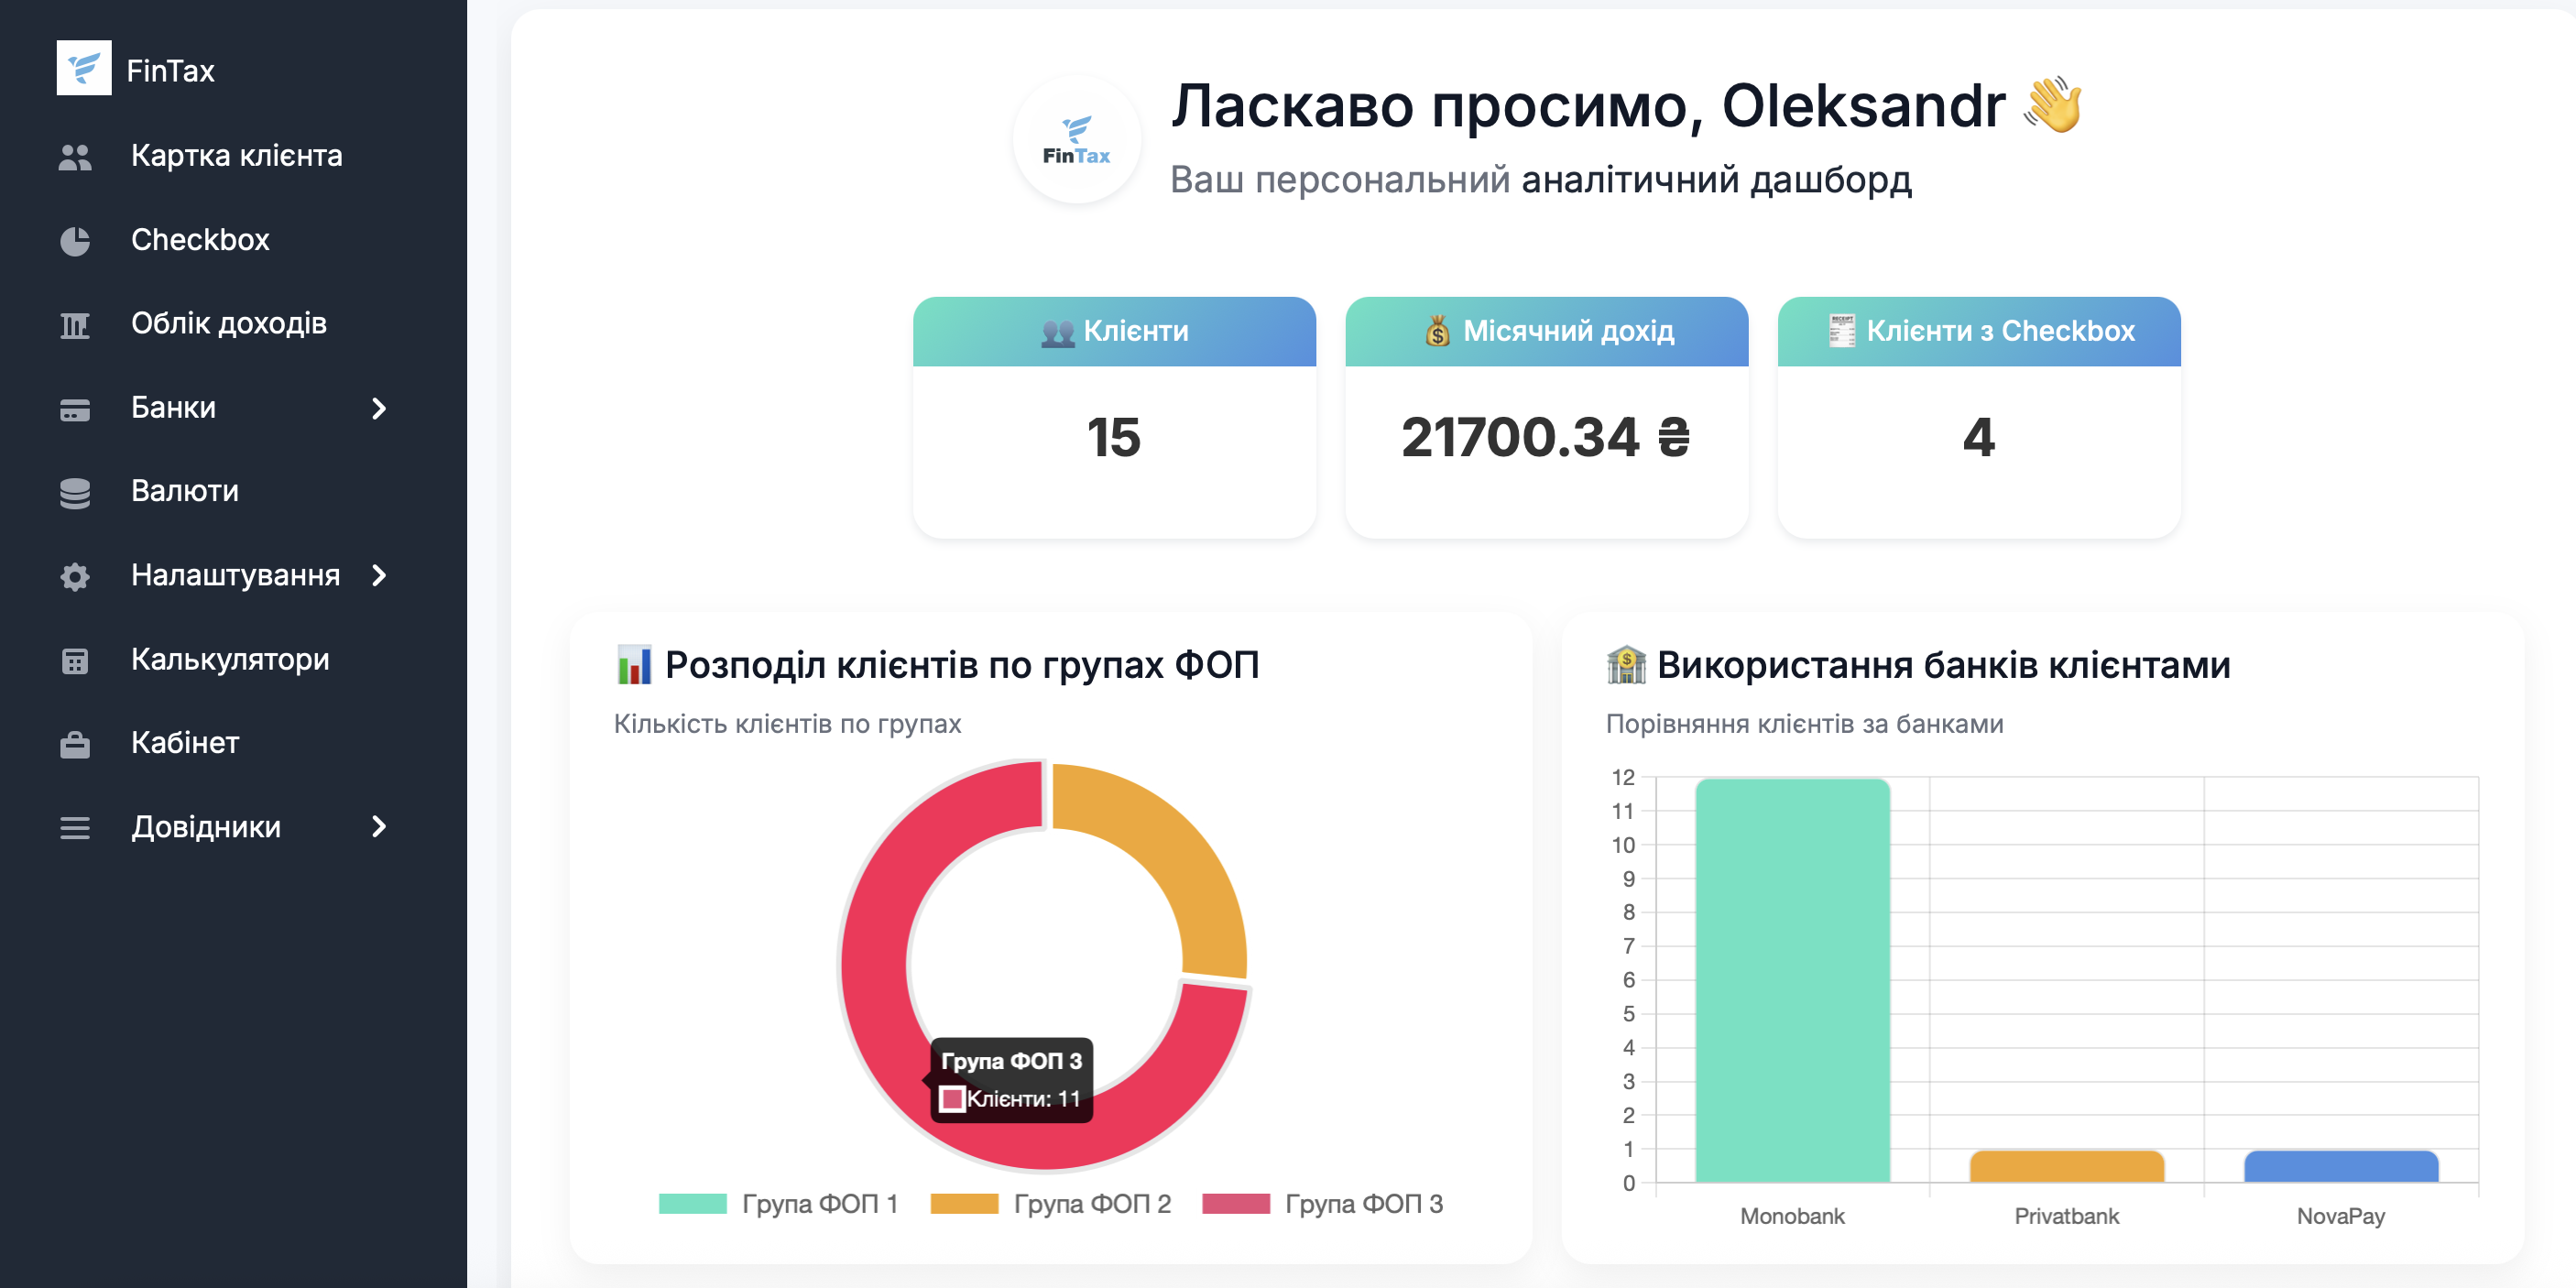The height and width of the screenshot is (1288, 2576).
Task: Click the people icon for Картка клієнта
Action: (x=75, y=156)
